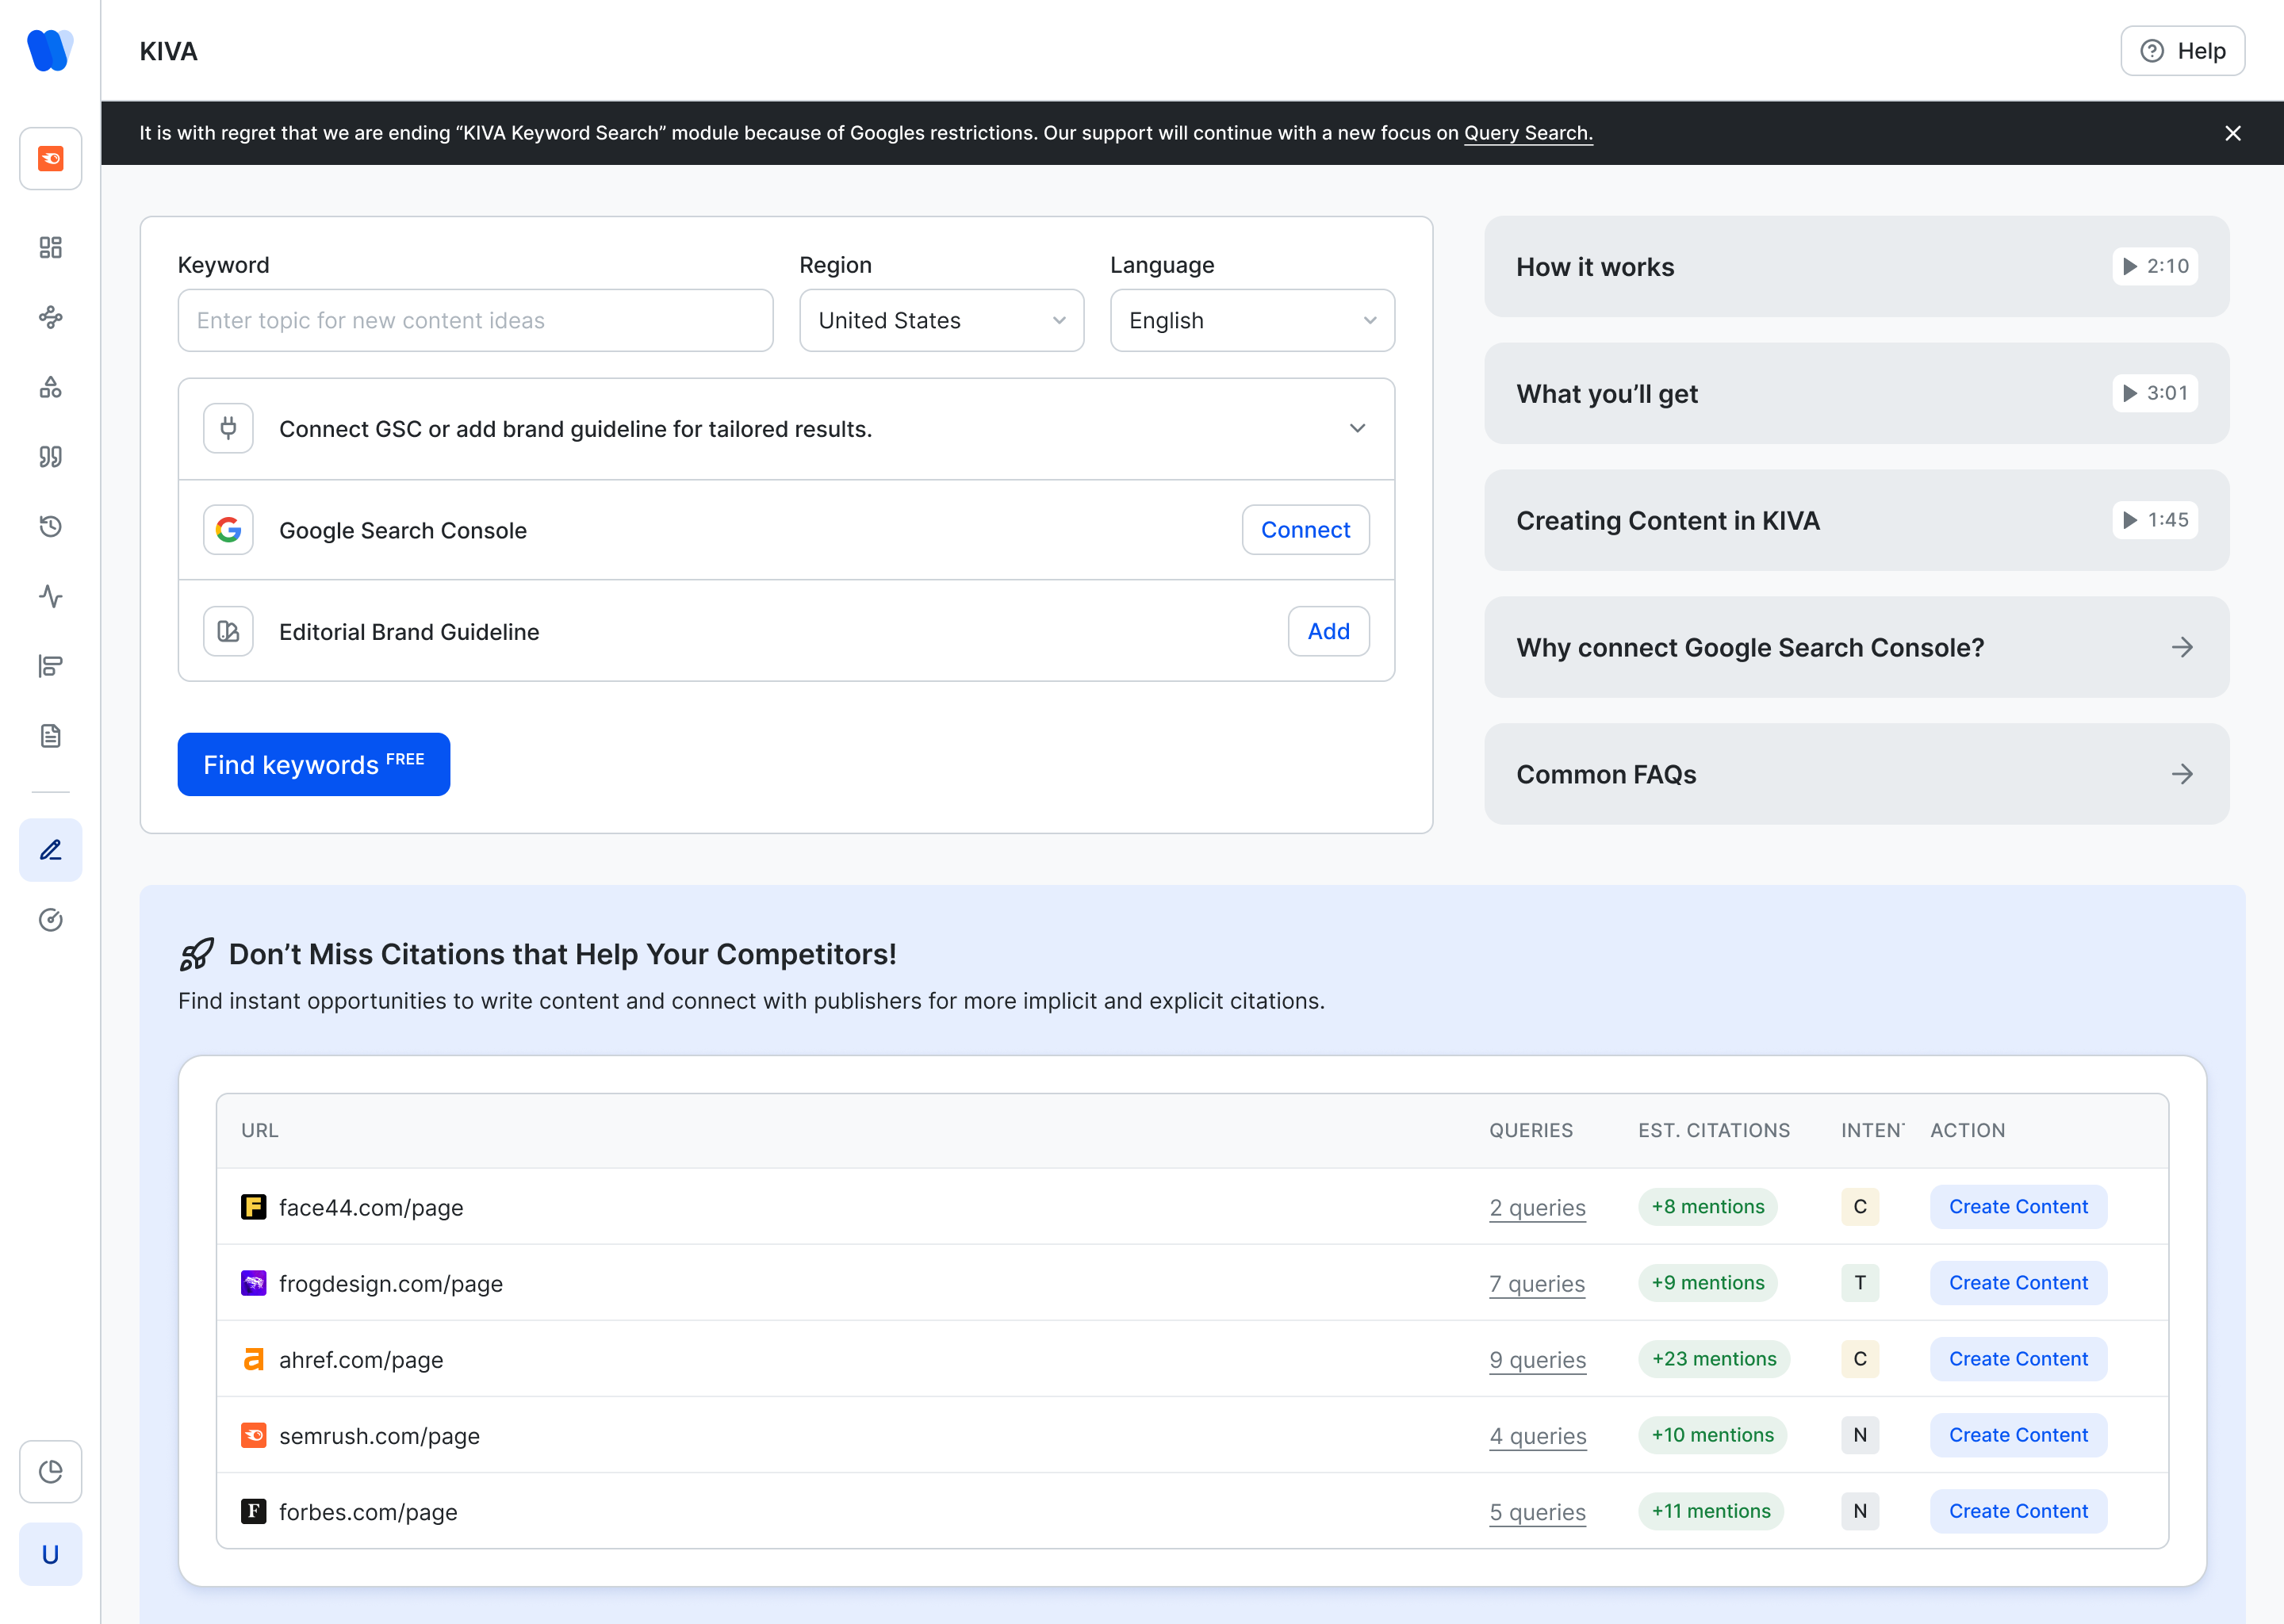Open the 5 queries link for forbes.com
The height and width of the screenshot is (1624, 2284).
click(1537, 1512)
